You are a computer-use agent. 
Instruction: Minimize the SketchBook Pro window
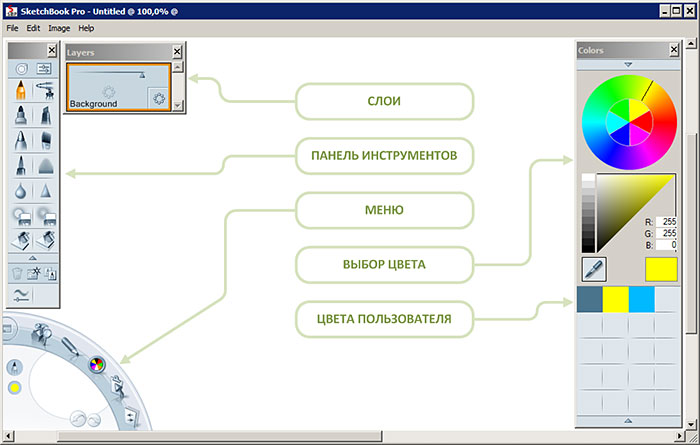pos(665,11)
